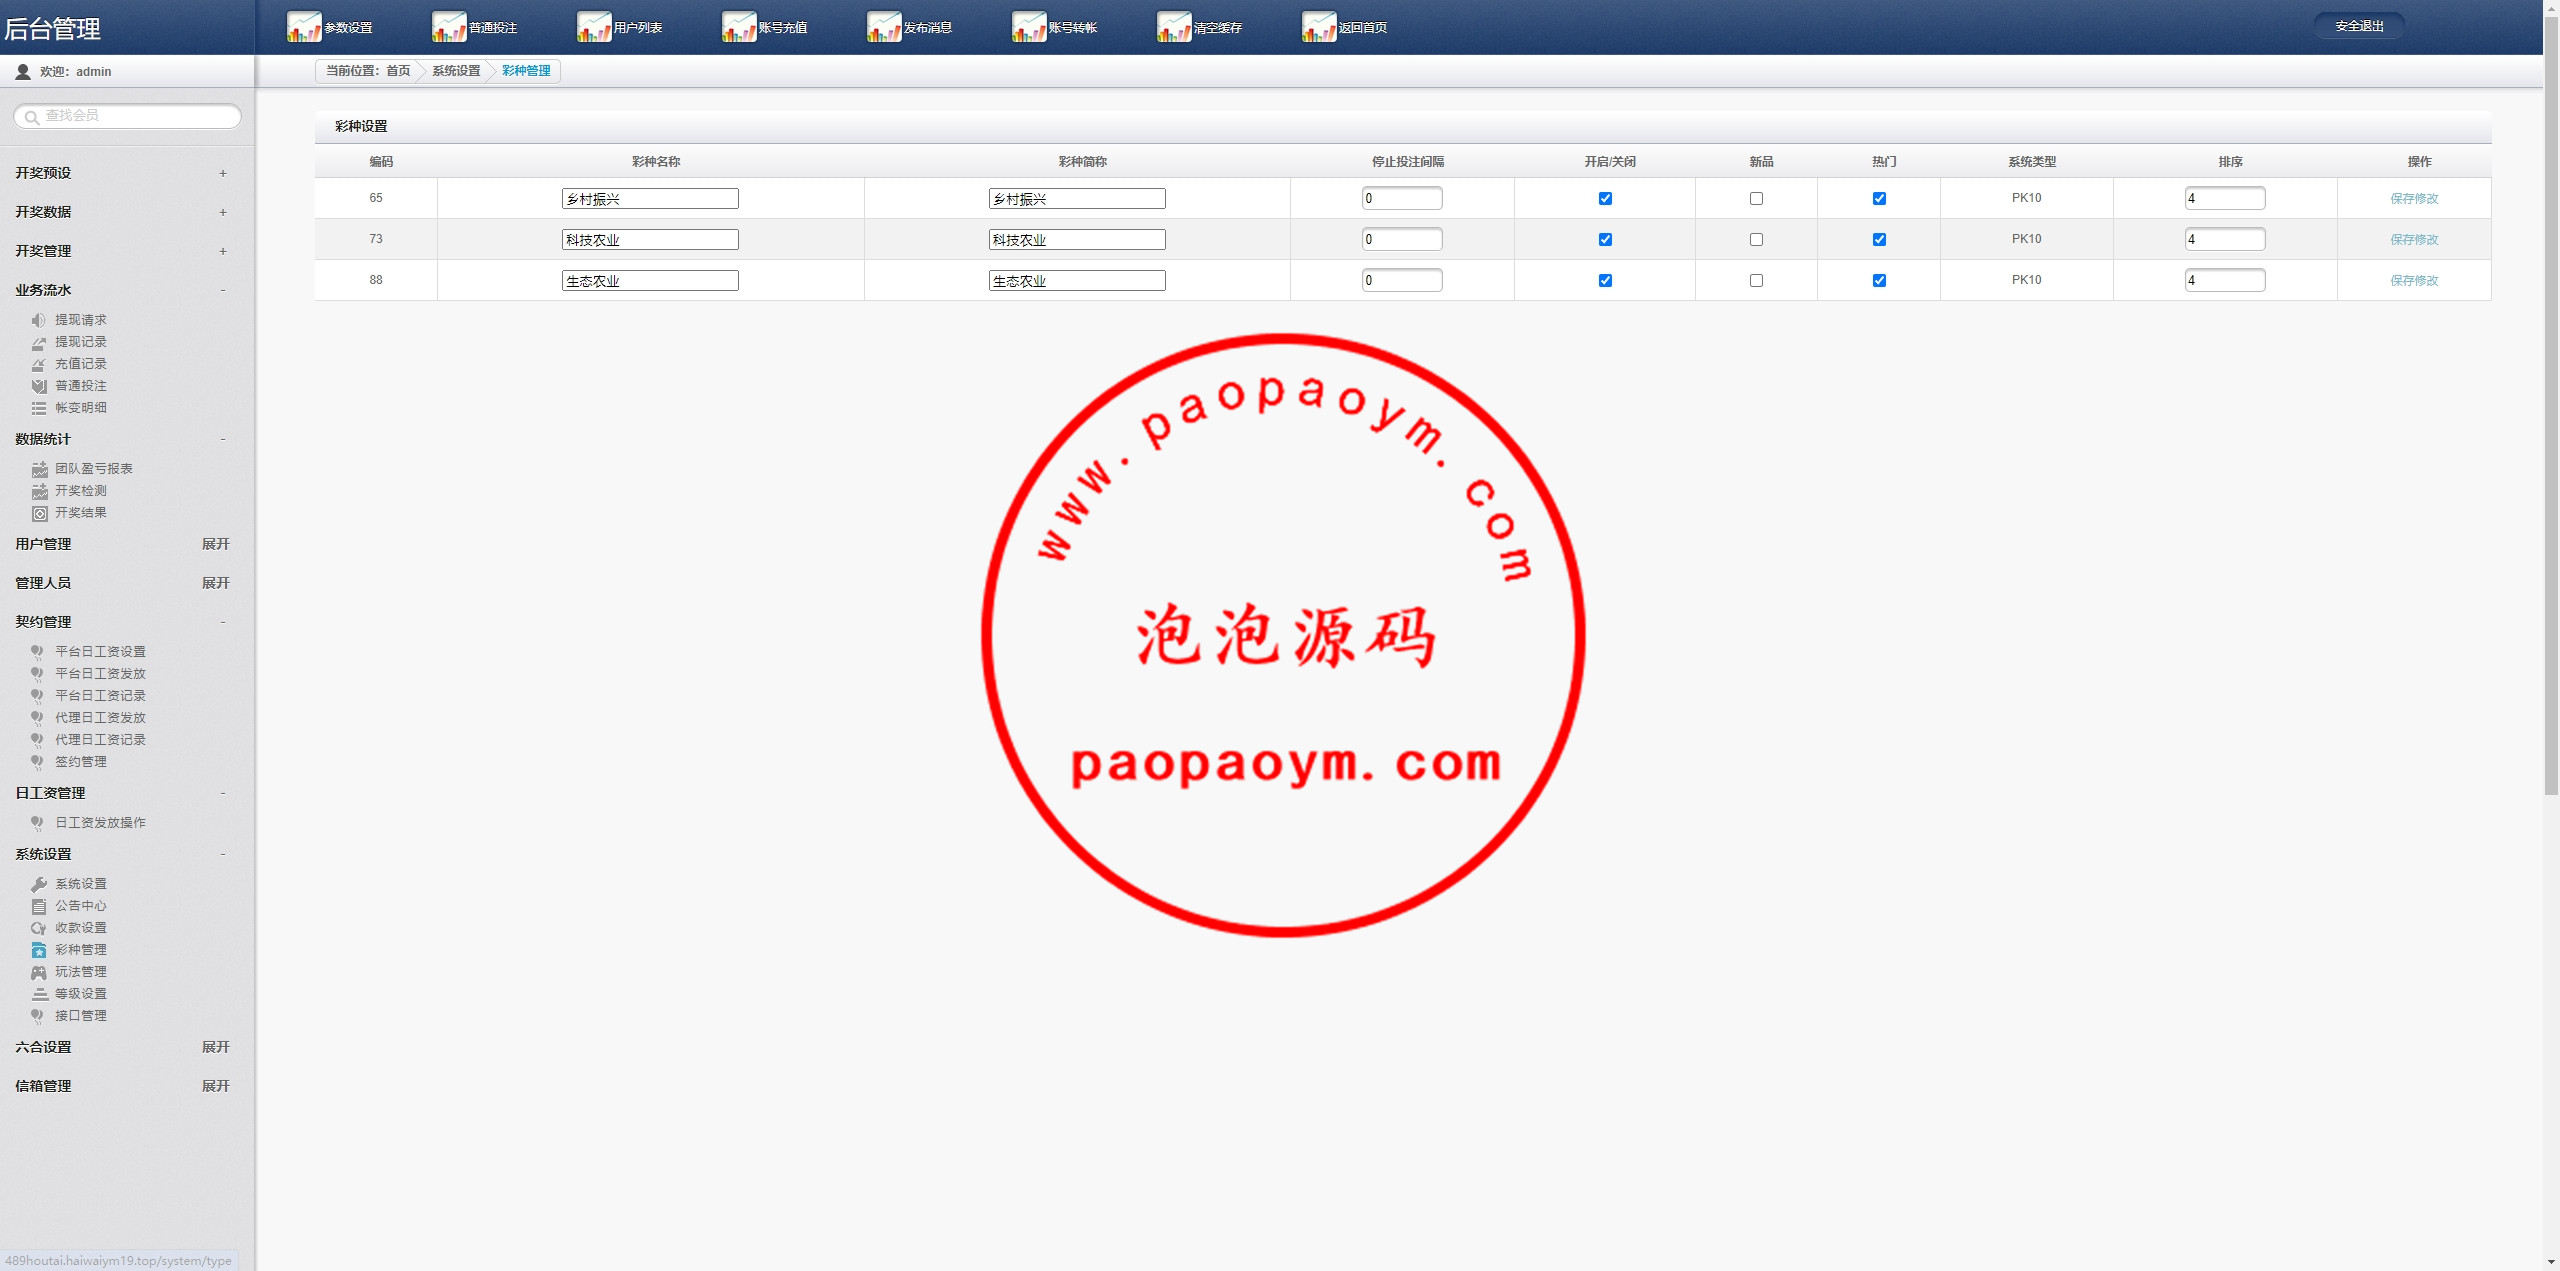Go to 系统设置 in the breadcrumb
2560x1271 pixels.
pyautogui.click(x=456, y=71)
